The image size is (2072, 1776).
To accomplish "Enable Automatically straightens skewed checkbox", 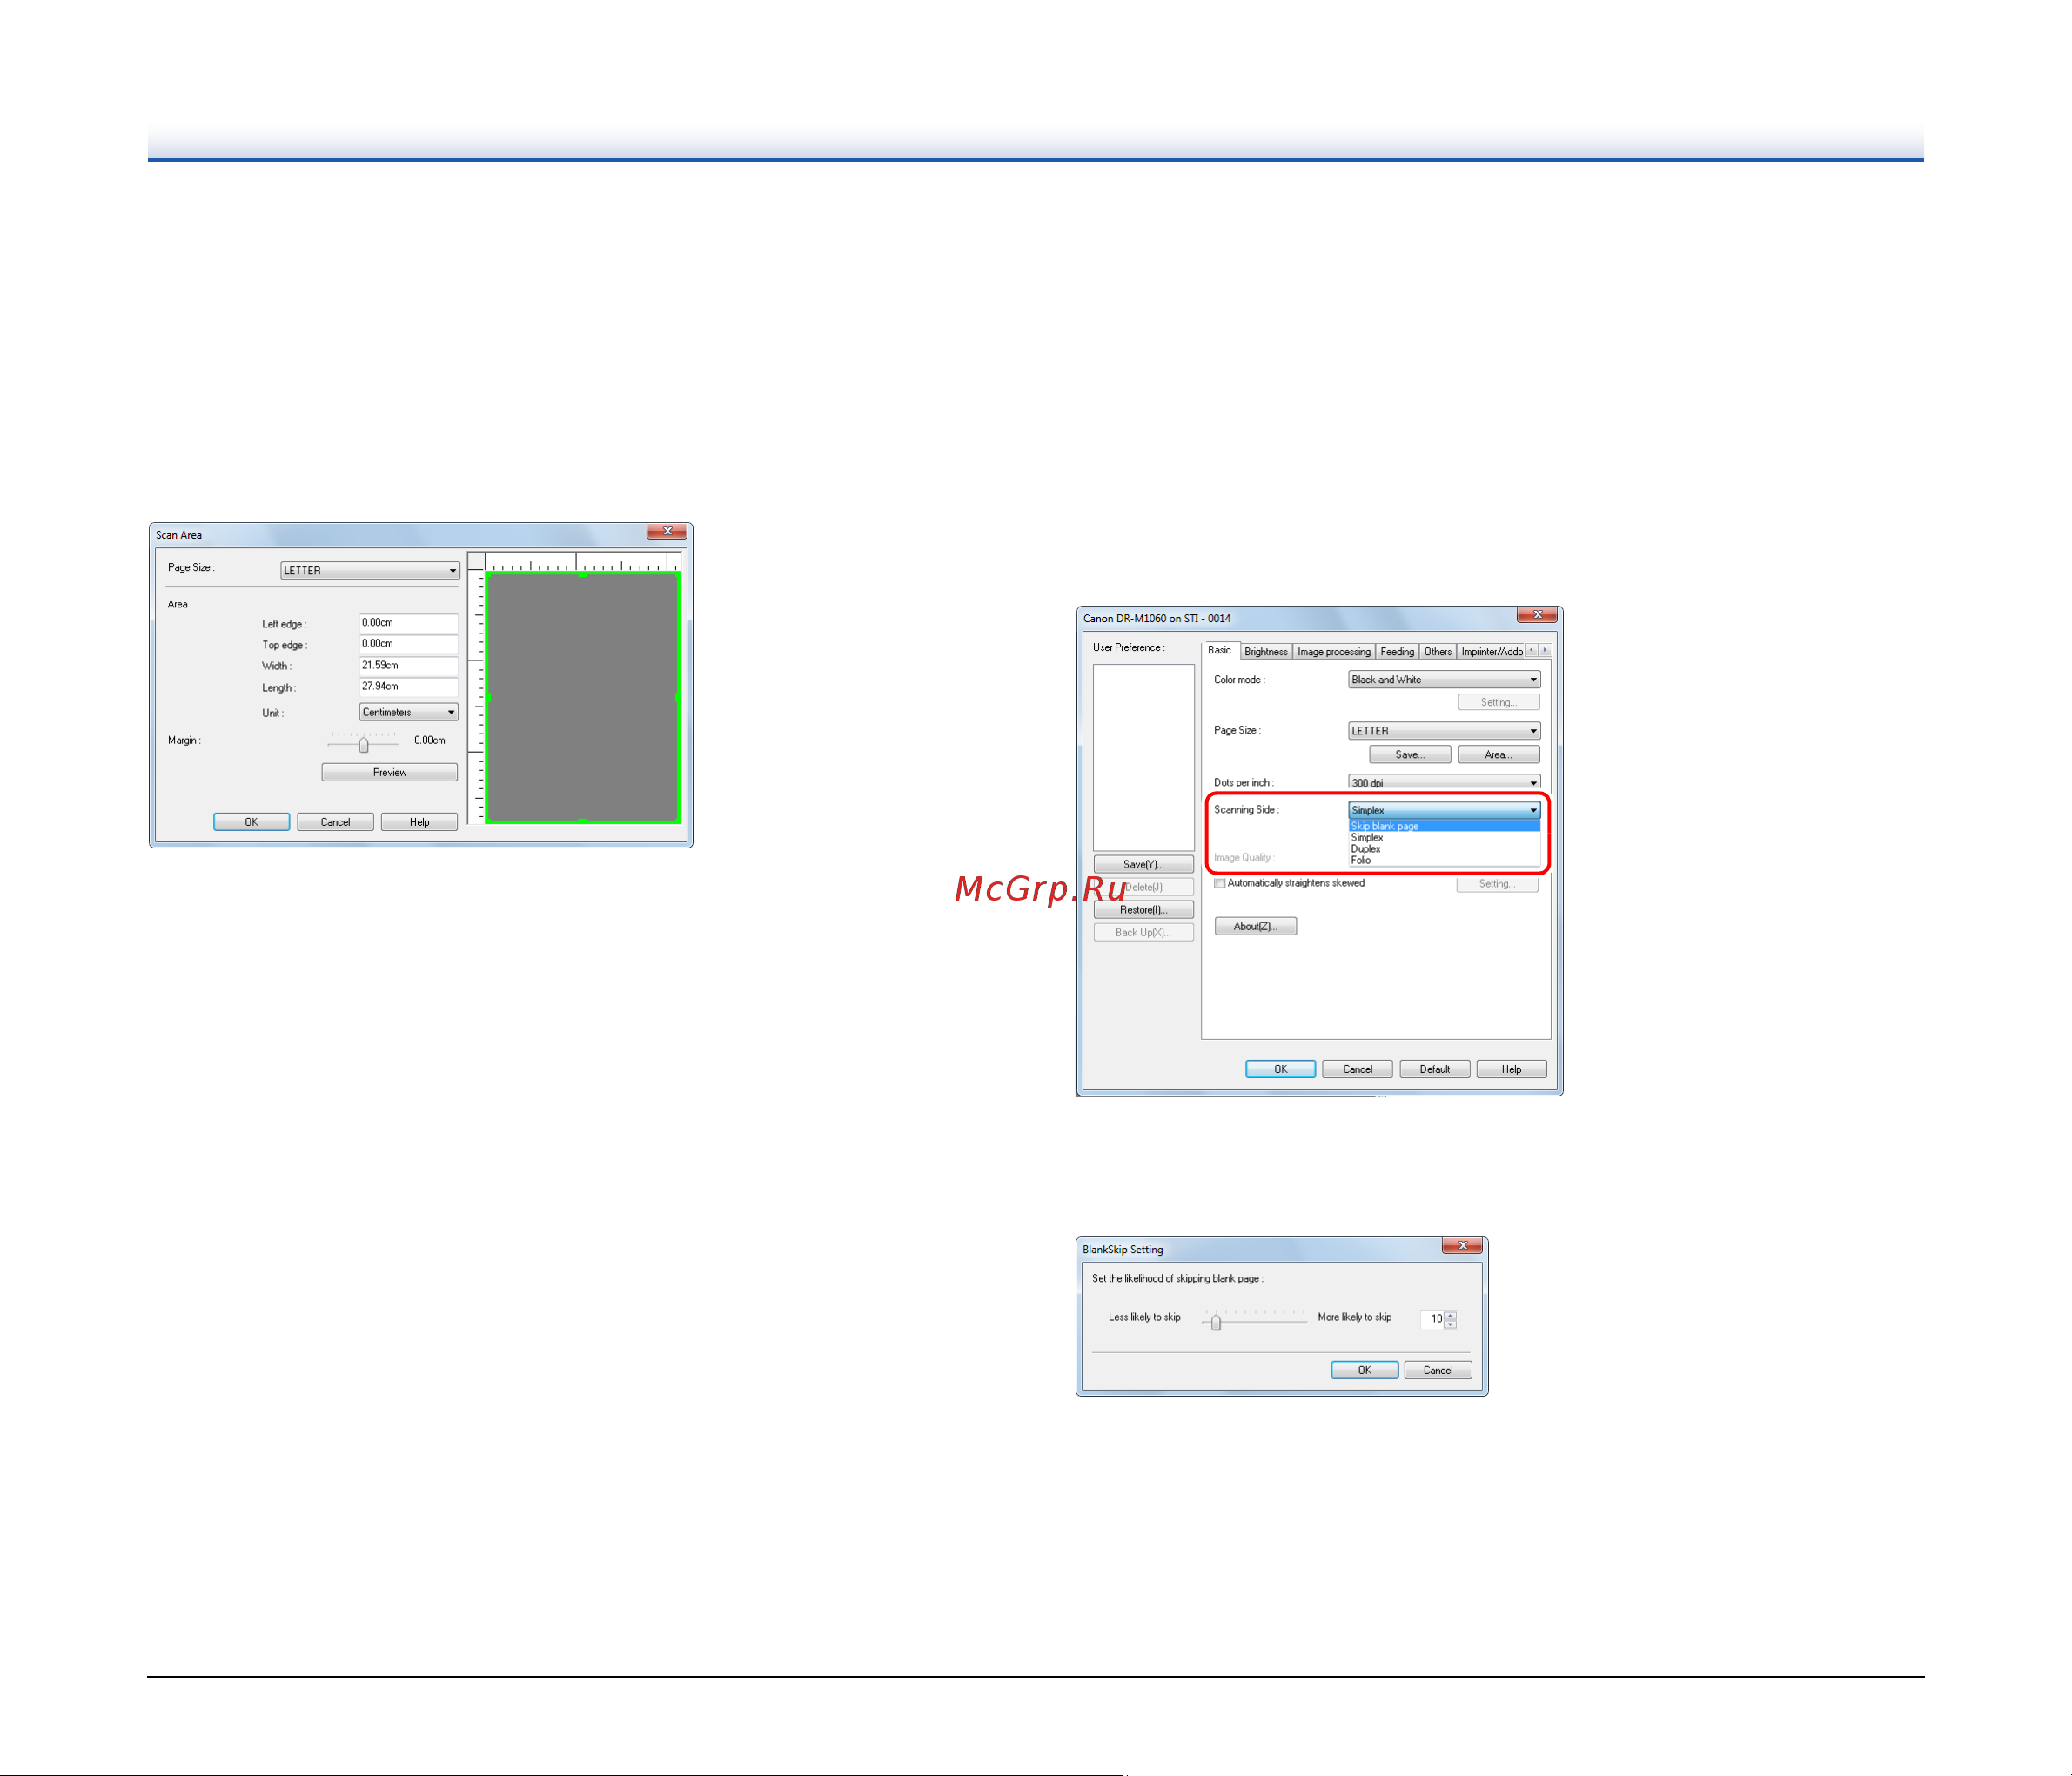I will click(x=1220, y=883).
